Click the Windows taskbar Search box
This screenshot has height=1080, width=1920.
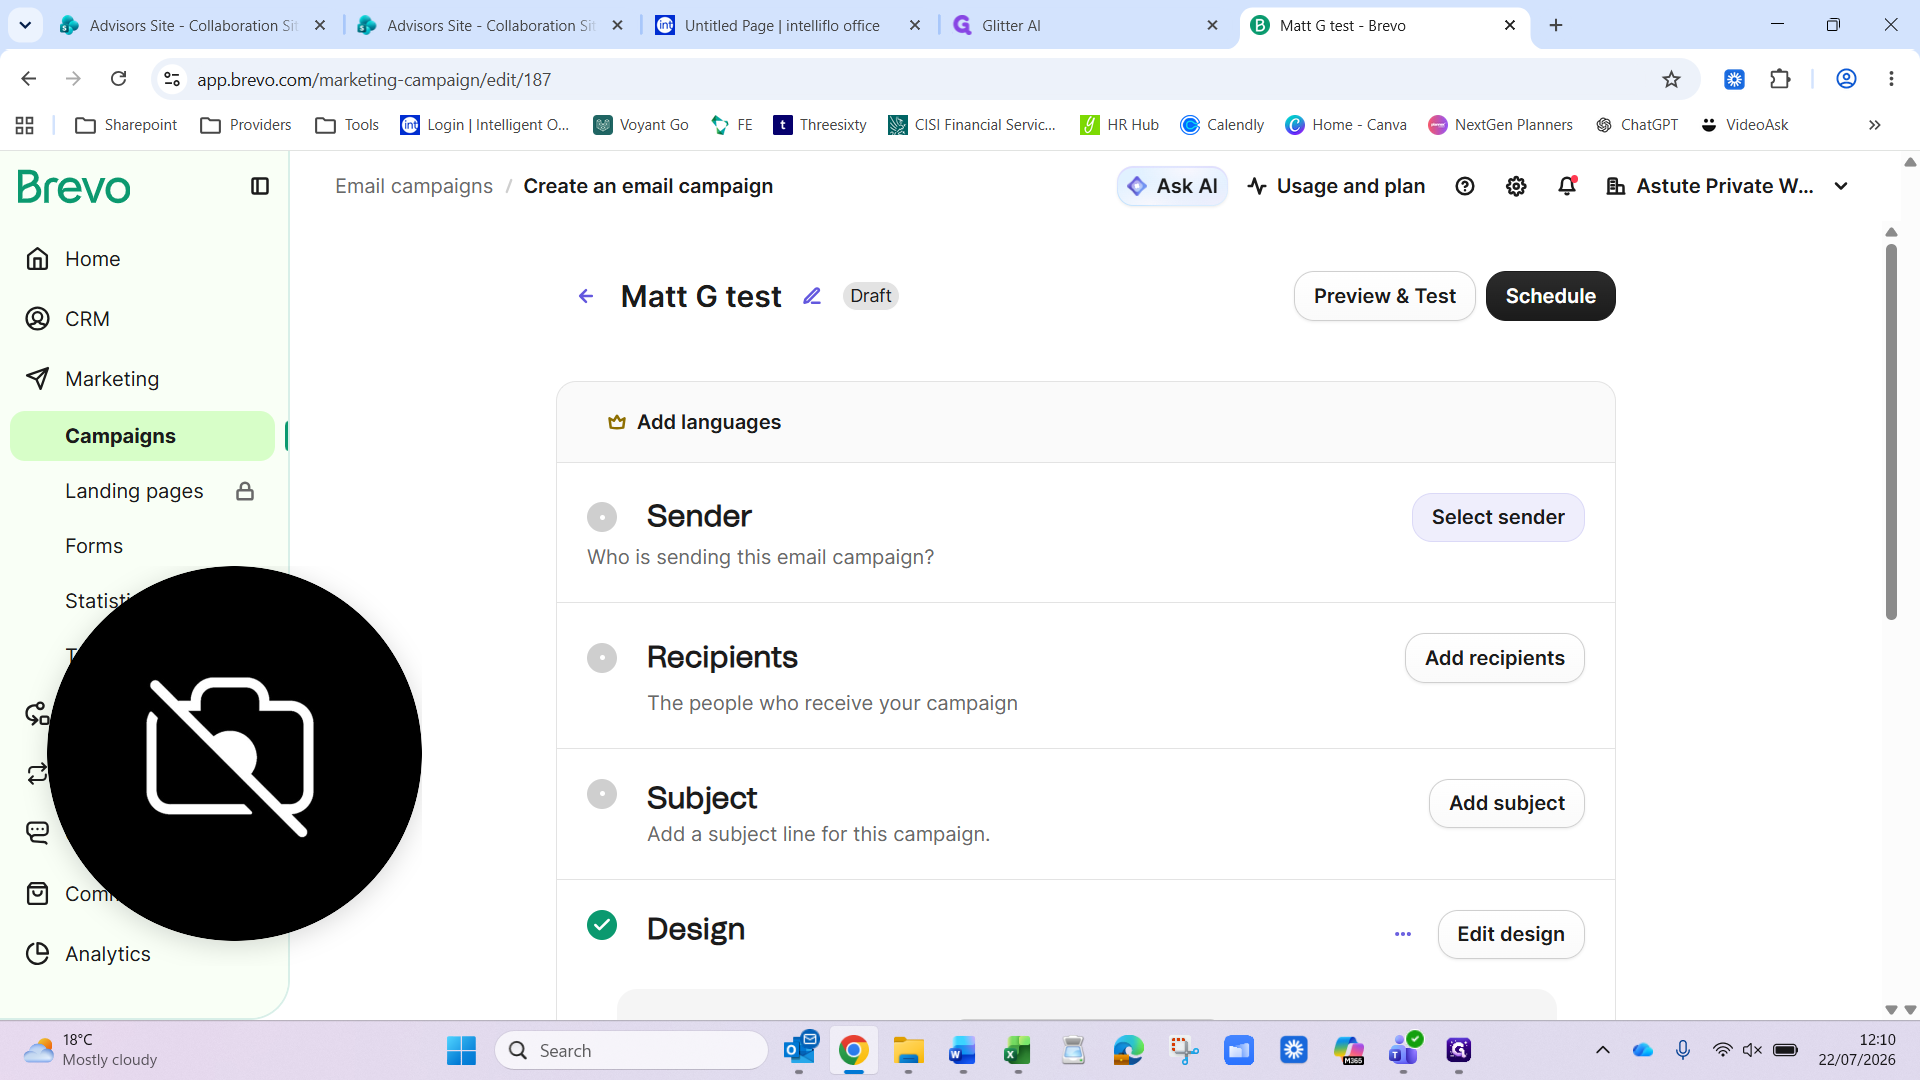(x=632, y=1050)
